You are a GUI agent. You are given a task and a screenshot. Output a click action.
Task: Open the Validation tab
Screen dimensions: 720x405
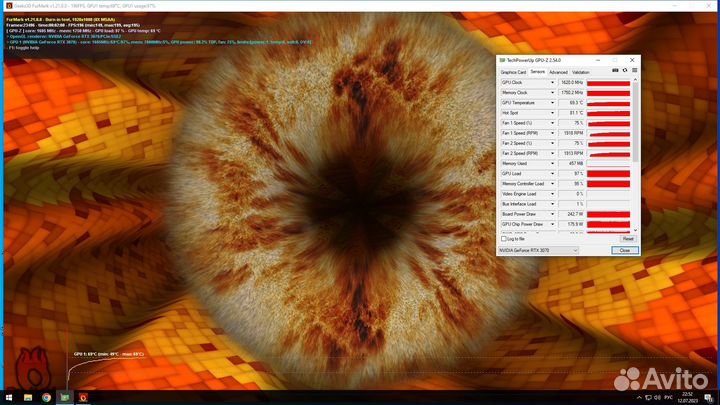(x=581, y=72)
